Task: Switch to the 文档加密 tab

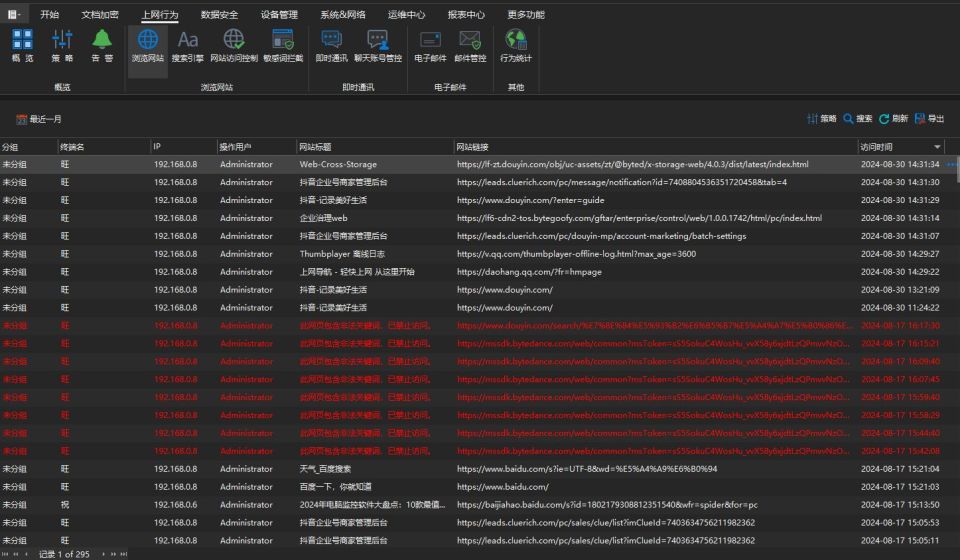Action: click(100, 14)
